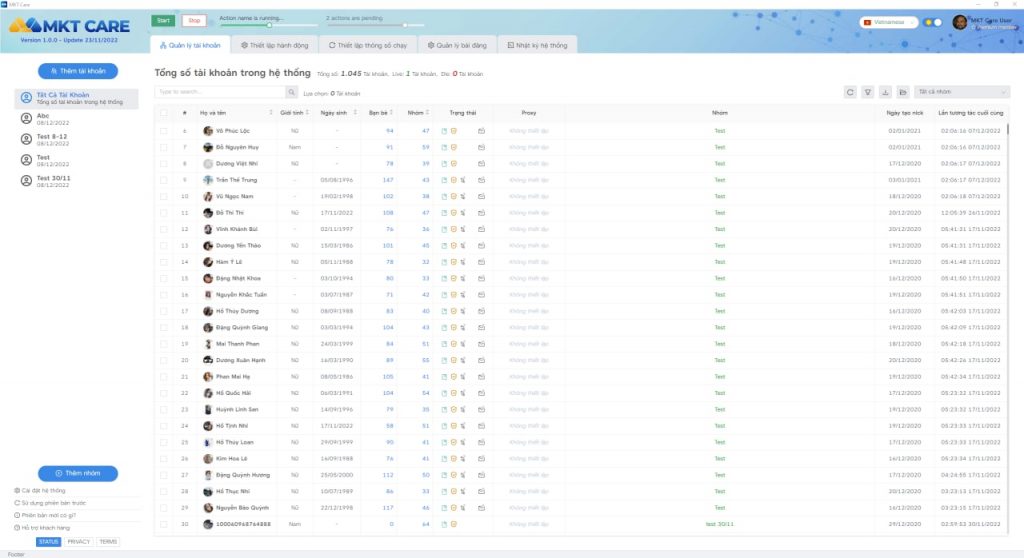The height and width of the screenshot is (558, 1024).
Task: Toggle the theme switch near user profile
Action: pos(933,22)
